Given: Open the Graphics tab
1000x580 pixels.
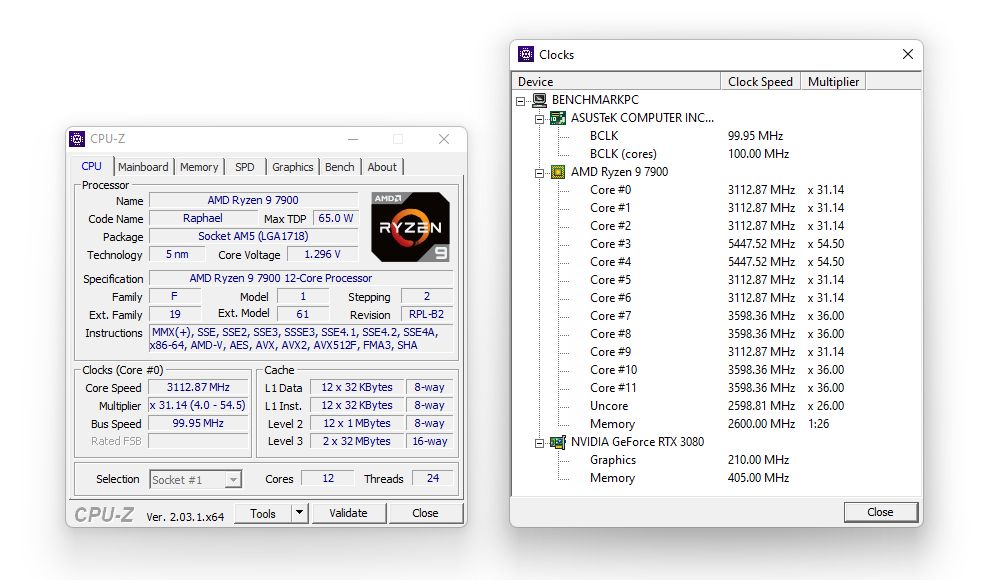Looking at the screenshot, I should (293, 167).
